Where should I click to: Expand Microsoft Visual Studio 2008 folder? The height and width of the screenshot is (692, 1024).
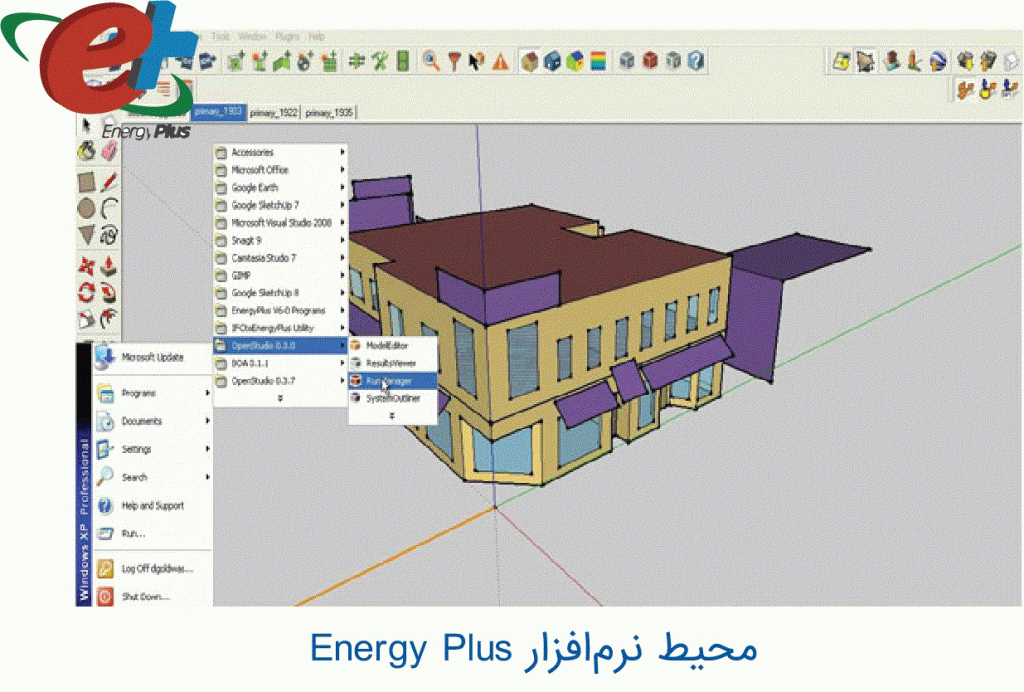pyautogui.click(x=280, y=223)
